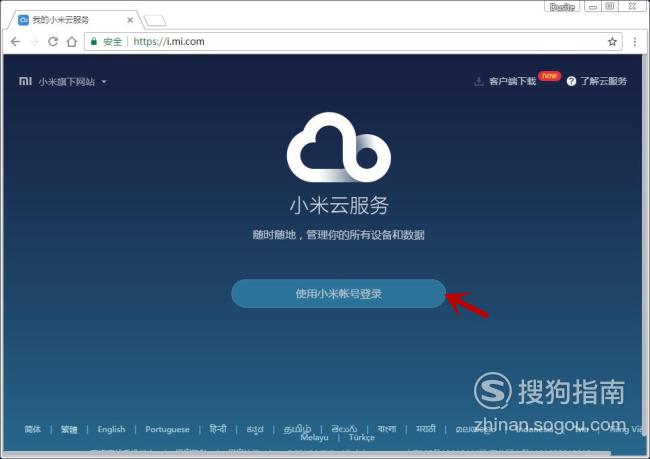Click the green secure padlock icon
650x459 pixels.
pos(94,41)
